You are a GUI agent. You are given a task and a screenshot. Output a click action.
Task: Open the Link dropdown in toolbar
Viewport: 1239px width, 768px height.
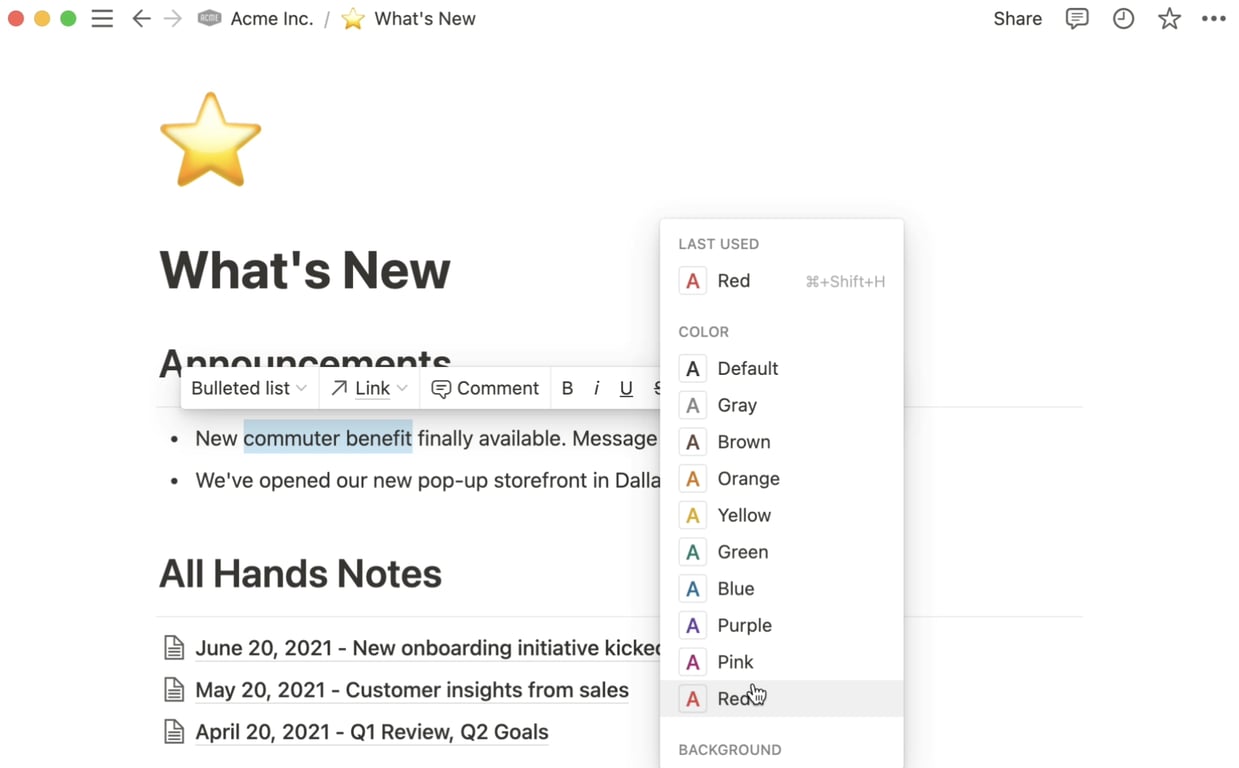pyautogui.click(x=370, y=389)
